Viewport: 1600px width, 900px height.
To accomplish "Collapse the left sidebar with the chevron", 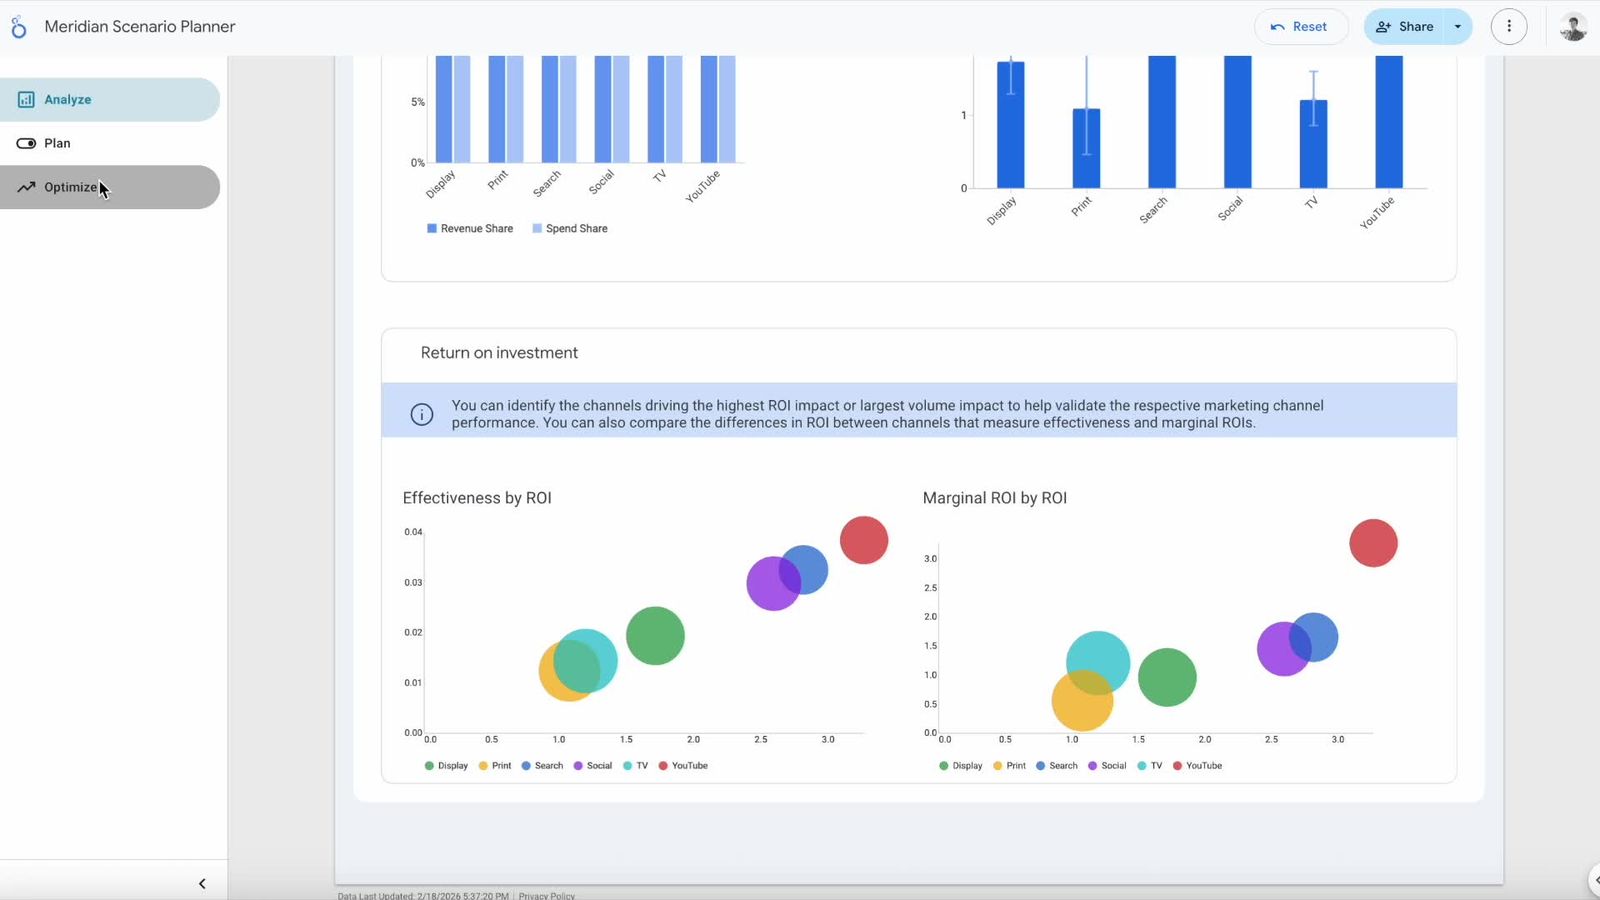I will click(x=201, y=883).
